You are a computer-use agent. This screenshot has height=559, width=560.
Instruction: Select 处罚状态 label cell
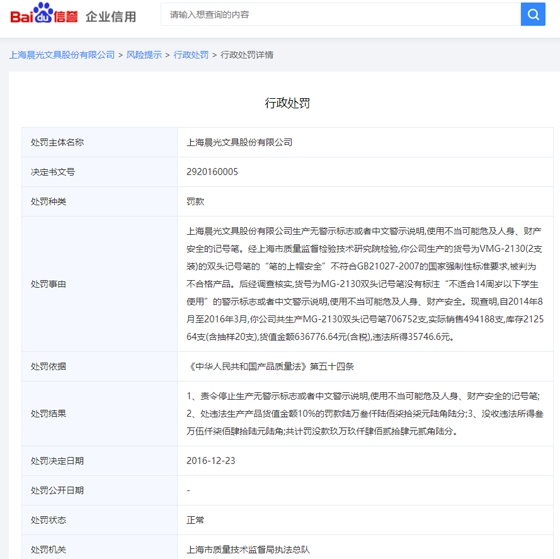point(100,520)
